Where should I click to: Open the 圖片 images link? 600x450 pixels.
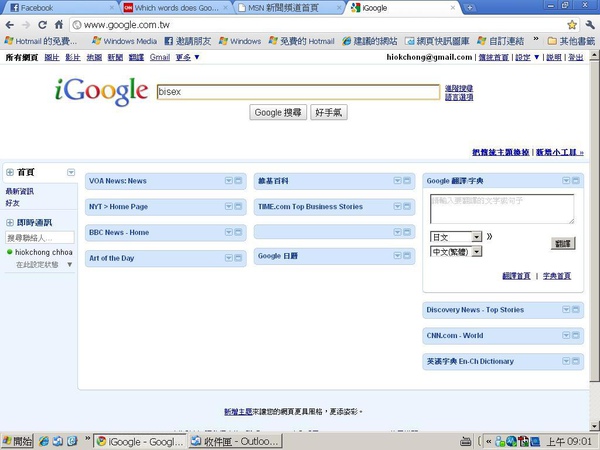click(x=52, y=57)
